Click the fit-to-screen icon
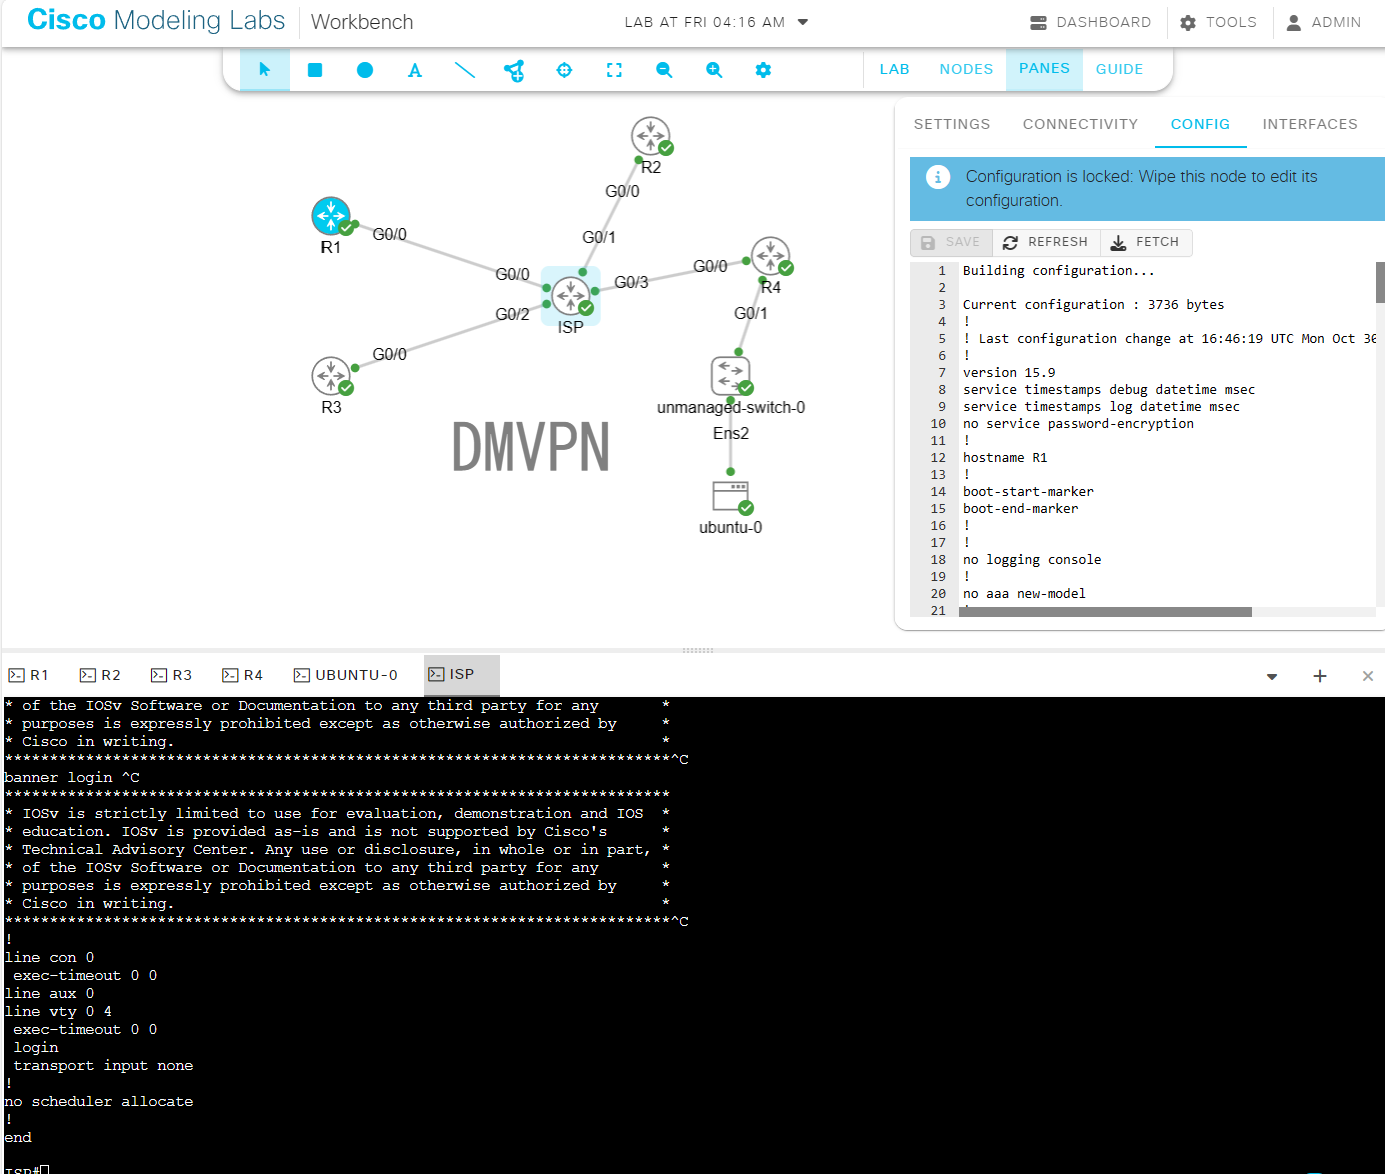Viewport: 1385px width, 1174px height. pyautogui.click(x=614, y=70)
